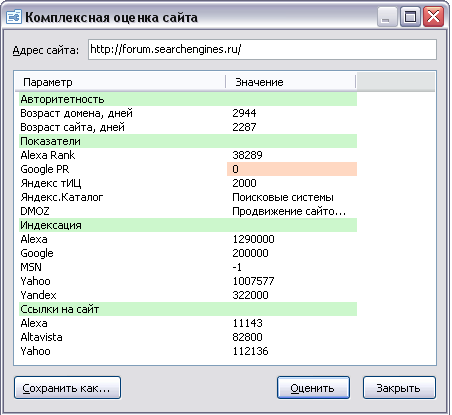Sort by the Параметр column header
The width and height of the screenshot is (452, 415).
click(x=121, y=82)
